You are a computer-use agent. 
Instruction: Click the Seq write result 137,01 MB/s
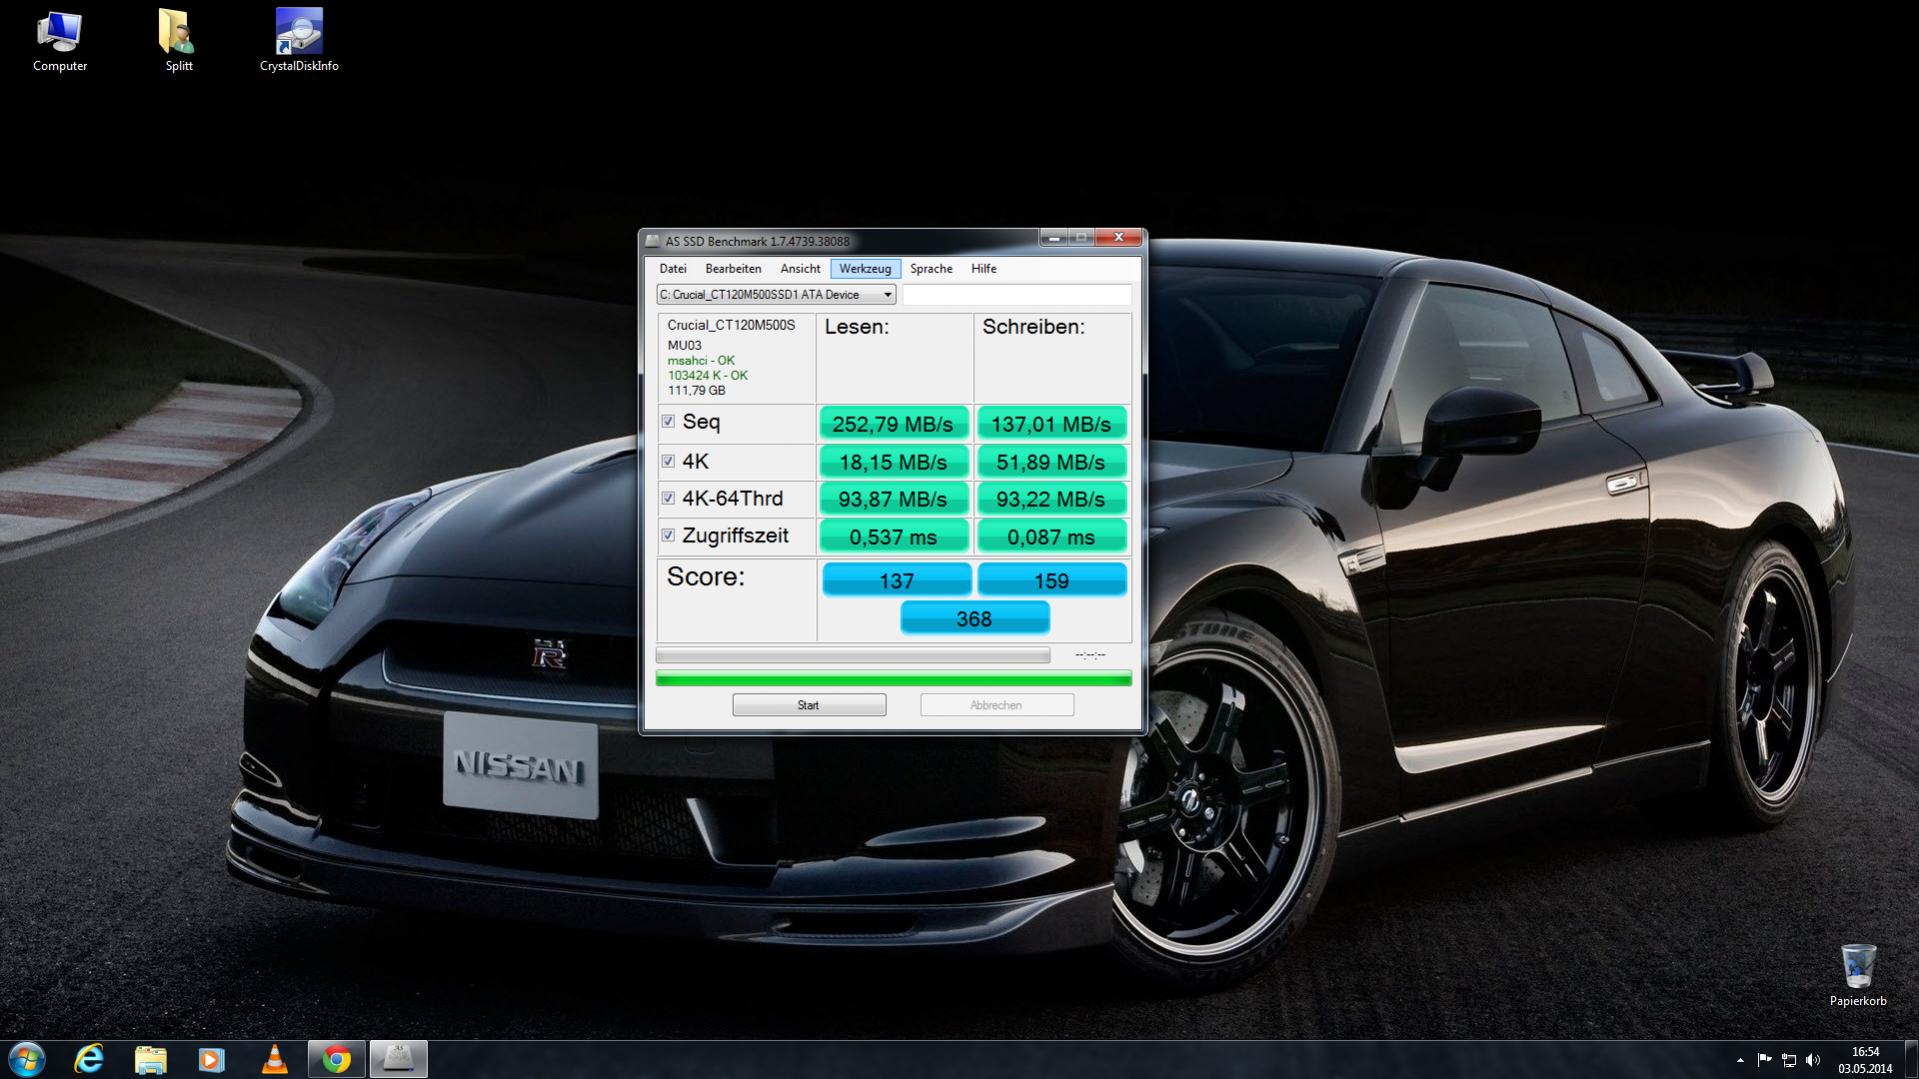point(1051,424)
